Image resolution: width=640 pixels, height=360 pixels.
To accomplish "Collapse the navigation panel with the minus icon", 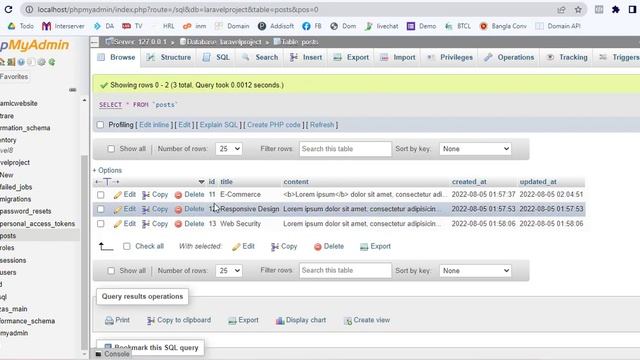I will pos(73,90).
